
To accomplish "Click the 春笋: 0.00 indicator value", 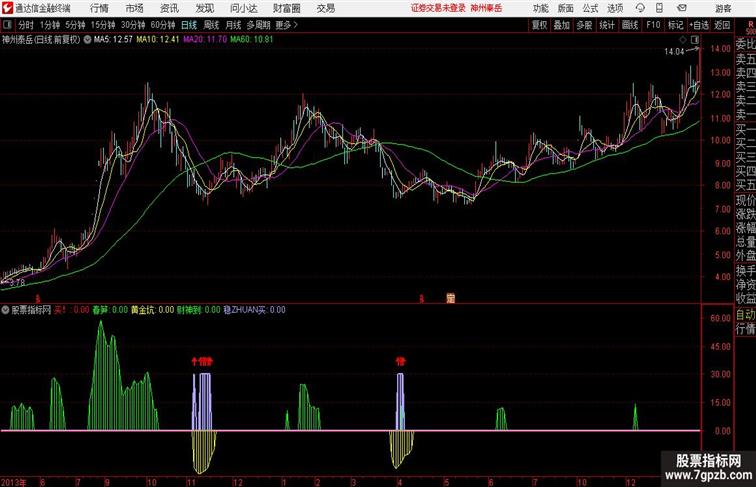I will [x=110, y=310].
